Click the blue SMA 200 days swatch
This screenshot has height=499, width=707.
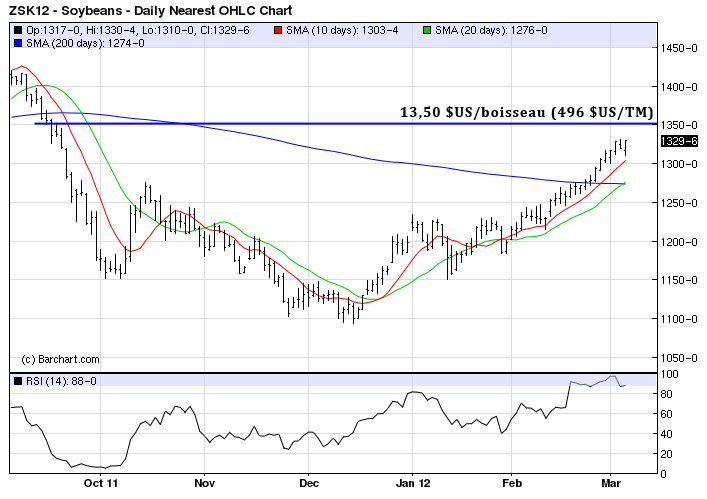19,42
